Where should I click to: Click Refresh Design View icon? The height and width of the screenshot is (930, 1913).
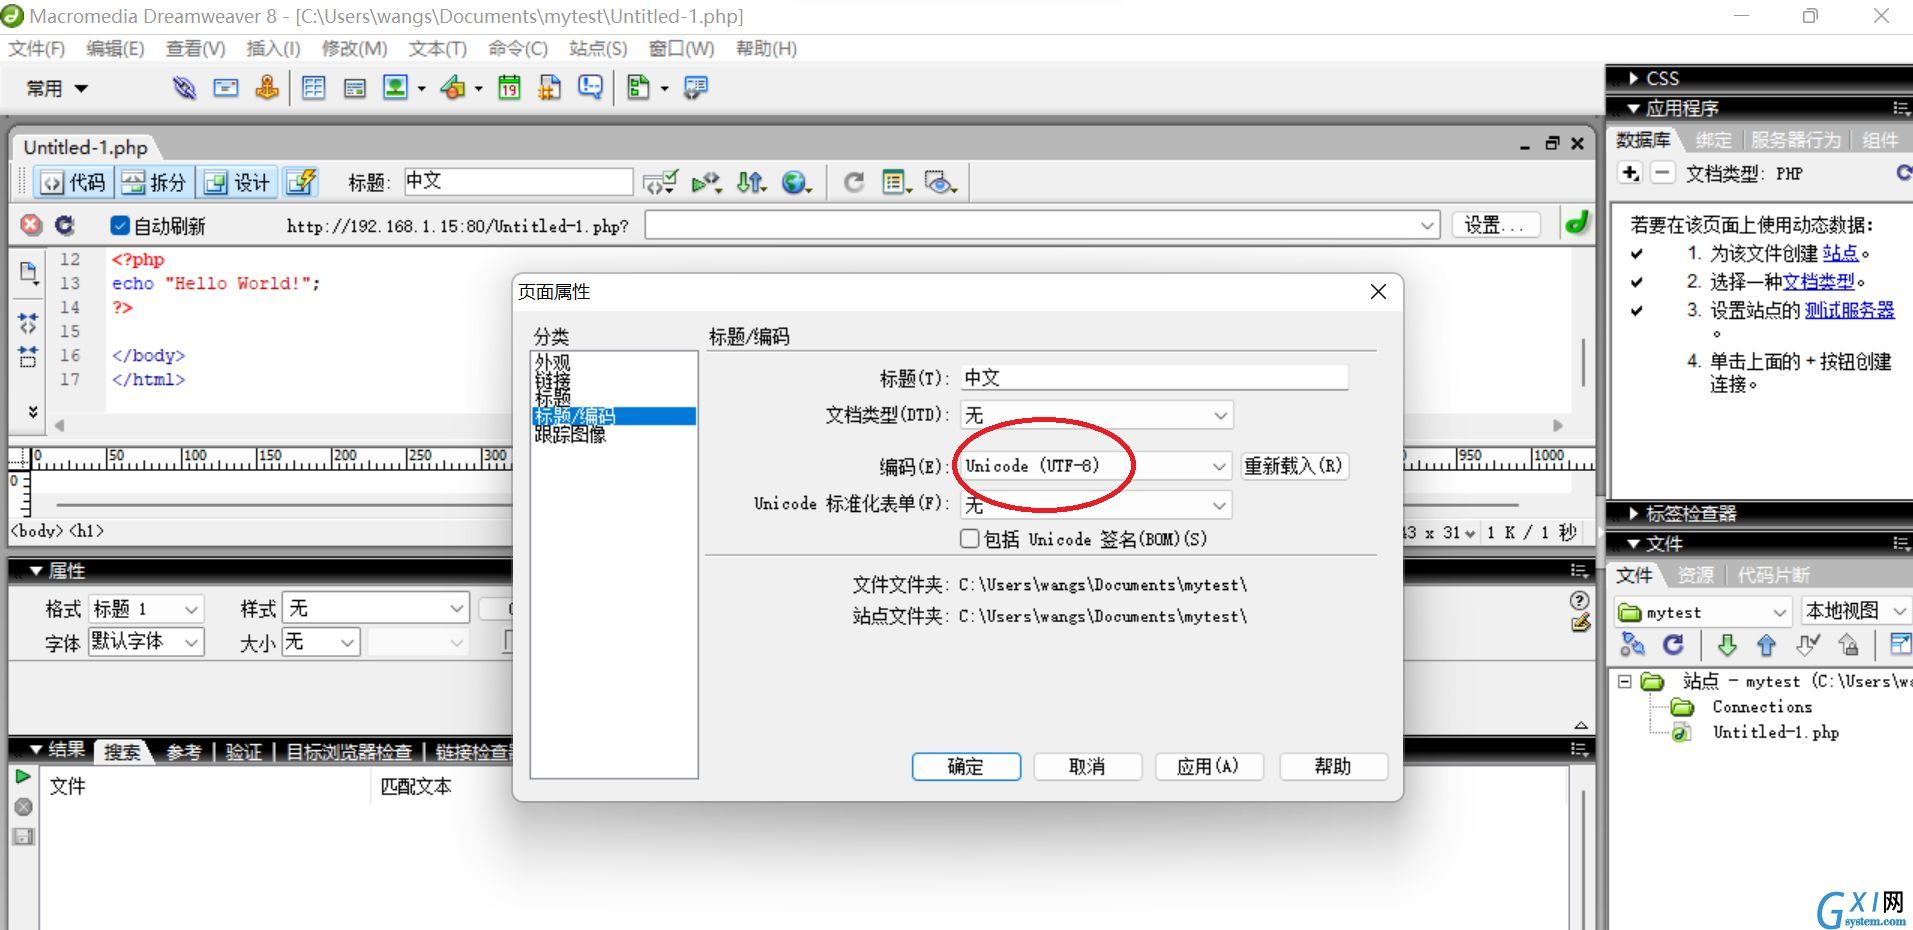click(854, 182)
